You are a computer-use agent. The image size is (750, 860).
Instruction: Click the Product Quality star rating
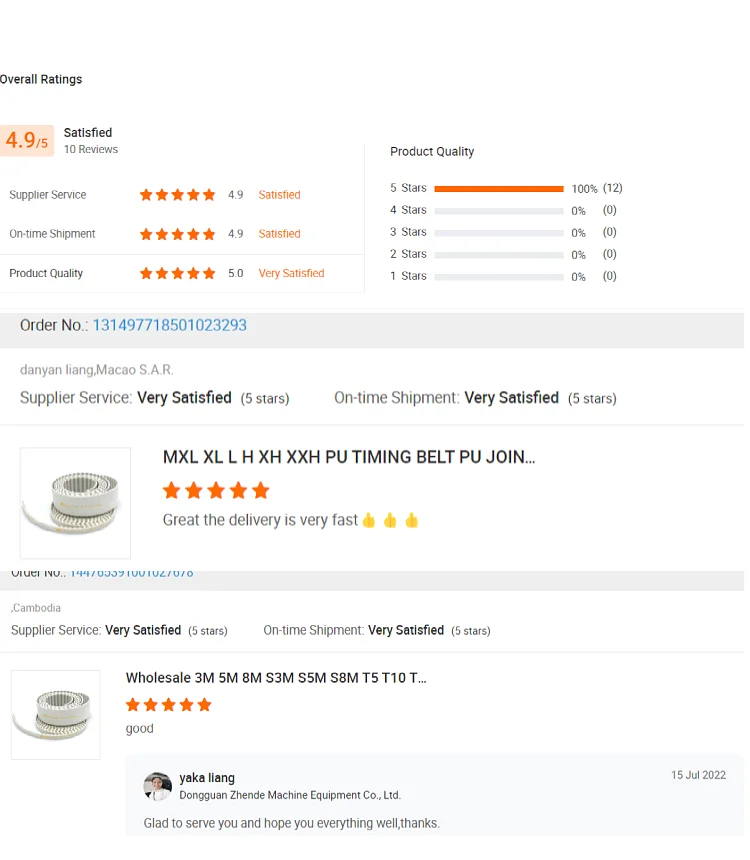pos(177,273)
